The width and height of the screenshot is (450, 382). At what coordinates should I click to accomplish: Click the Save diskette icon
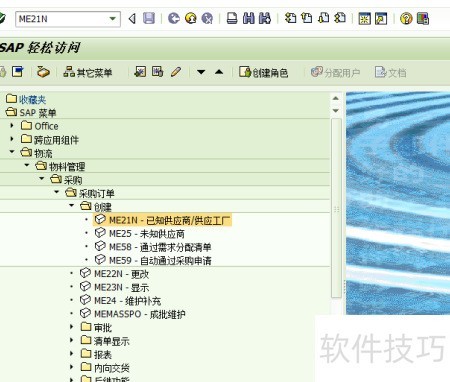[149, 18]
